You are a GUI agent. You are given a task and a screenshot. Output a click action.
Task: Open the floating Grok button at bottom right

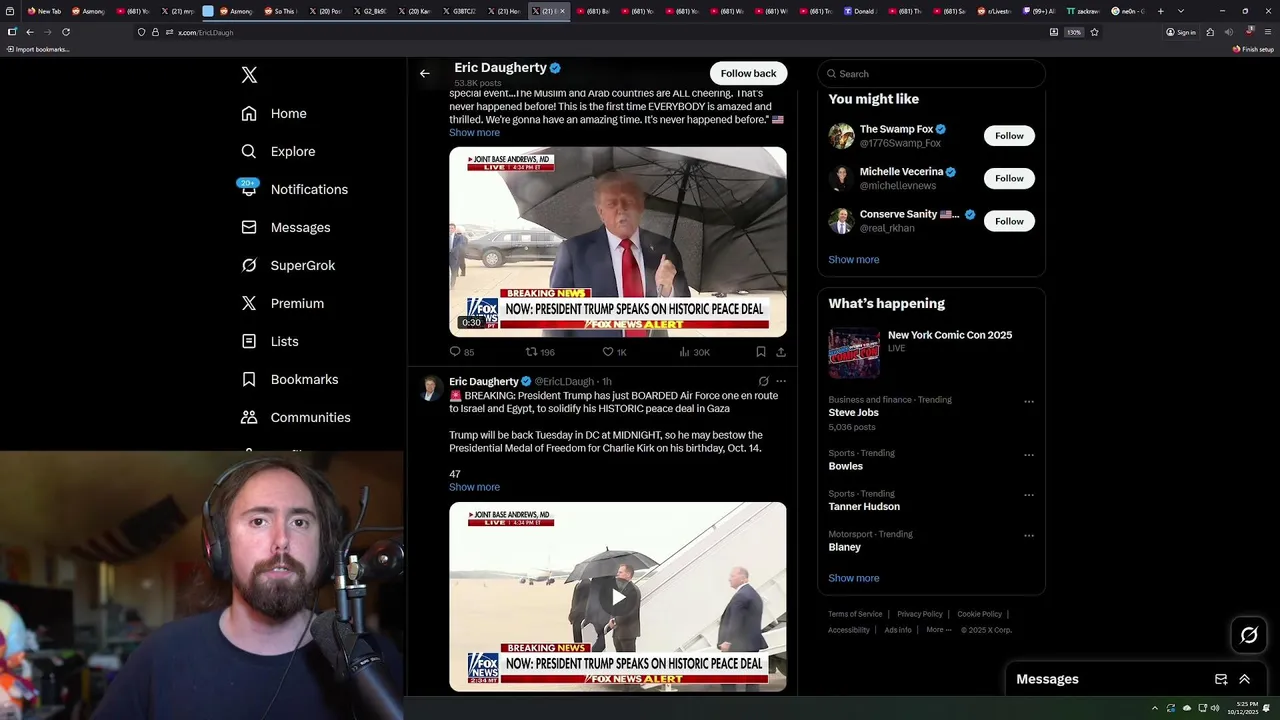[1249, 635]
